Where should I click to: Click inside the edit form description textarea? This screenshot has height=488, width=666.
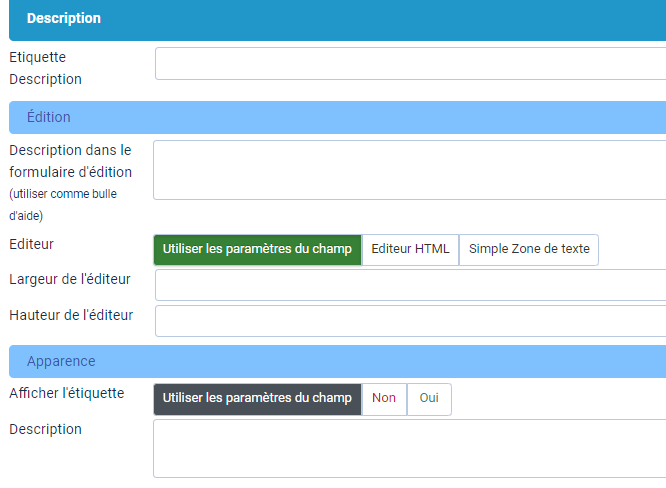click(x=410, y=170)
